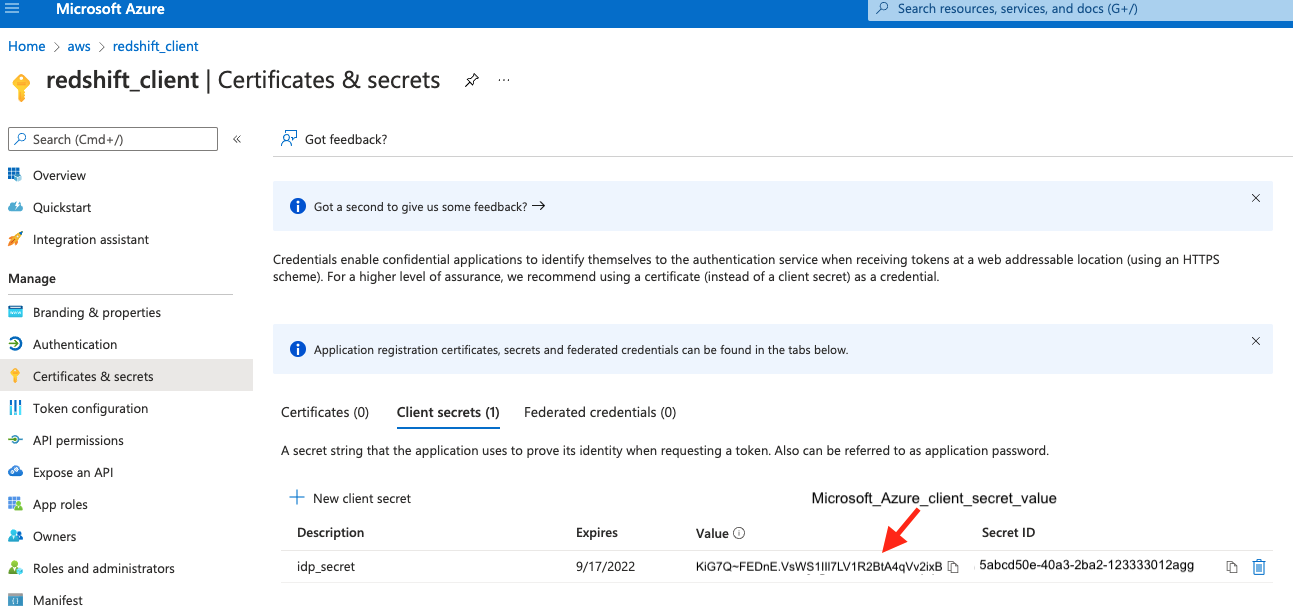Sort by Expires column header

click(597, 532)
